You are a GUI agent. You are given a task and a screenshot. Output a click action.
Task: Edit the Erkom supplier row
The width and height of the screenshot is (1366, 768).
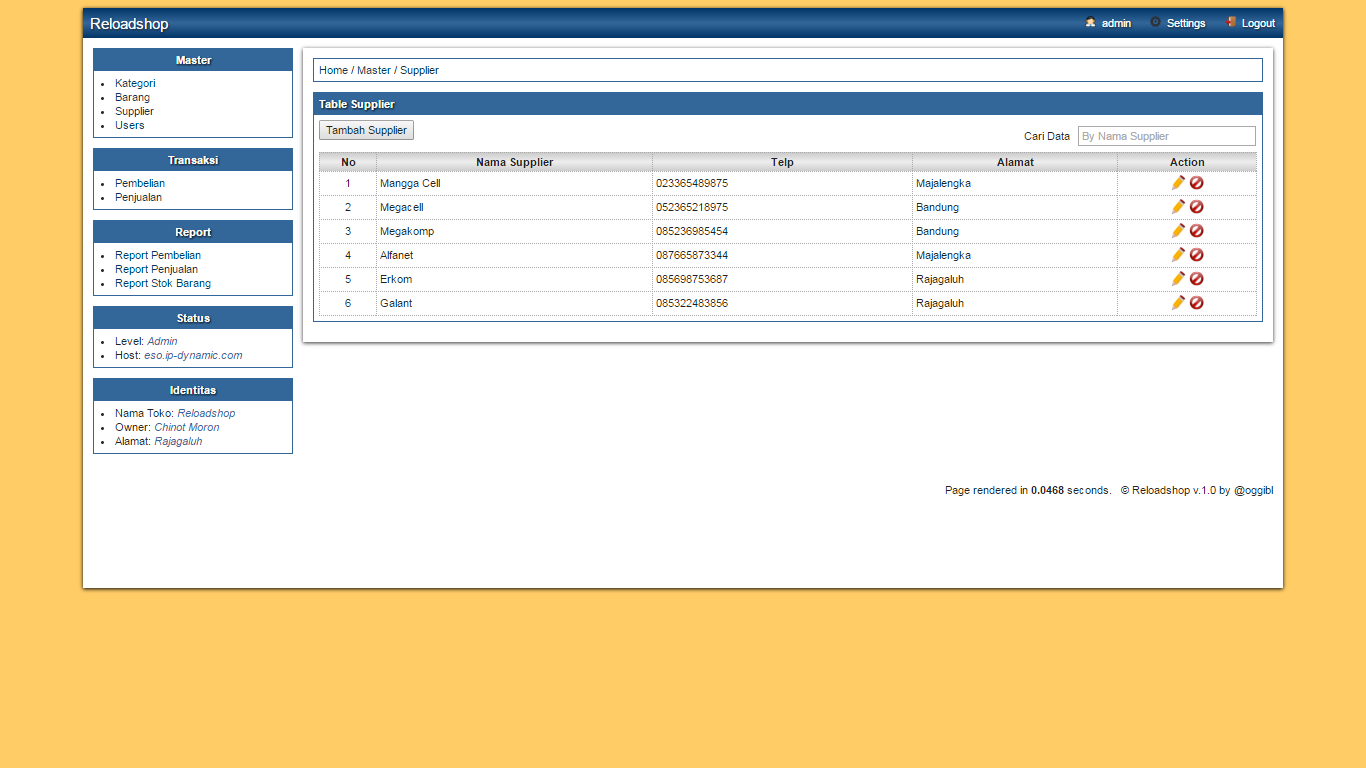(1178, 279)
